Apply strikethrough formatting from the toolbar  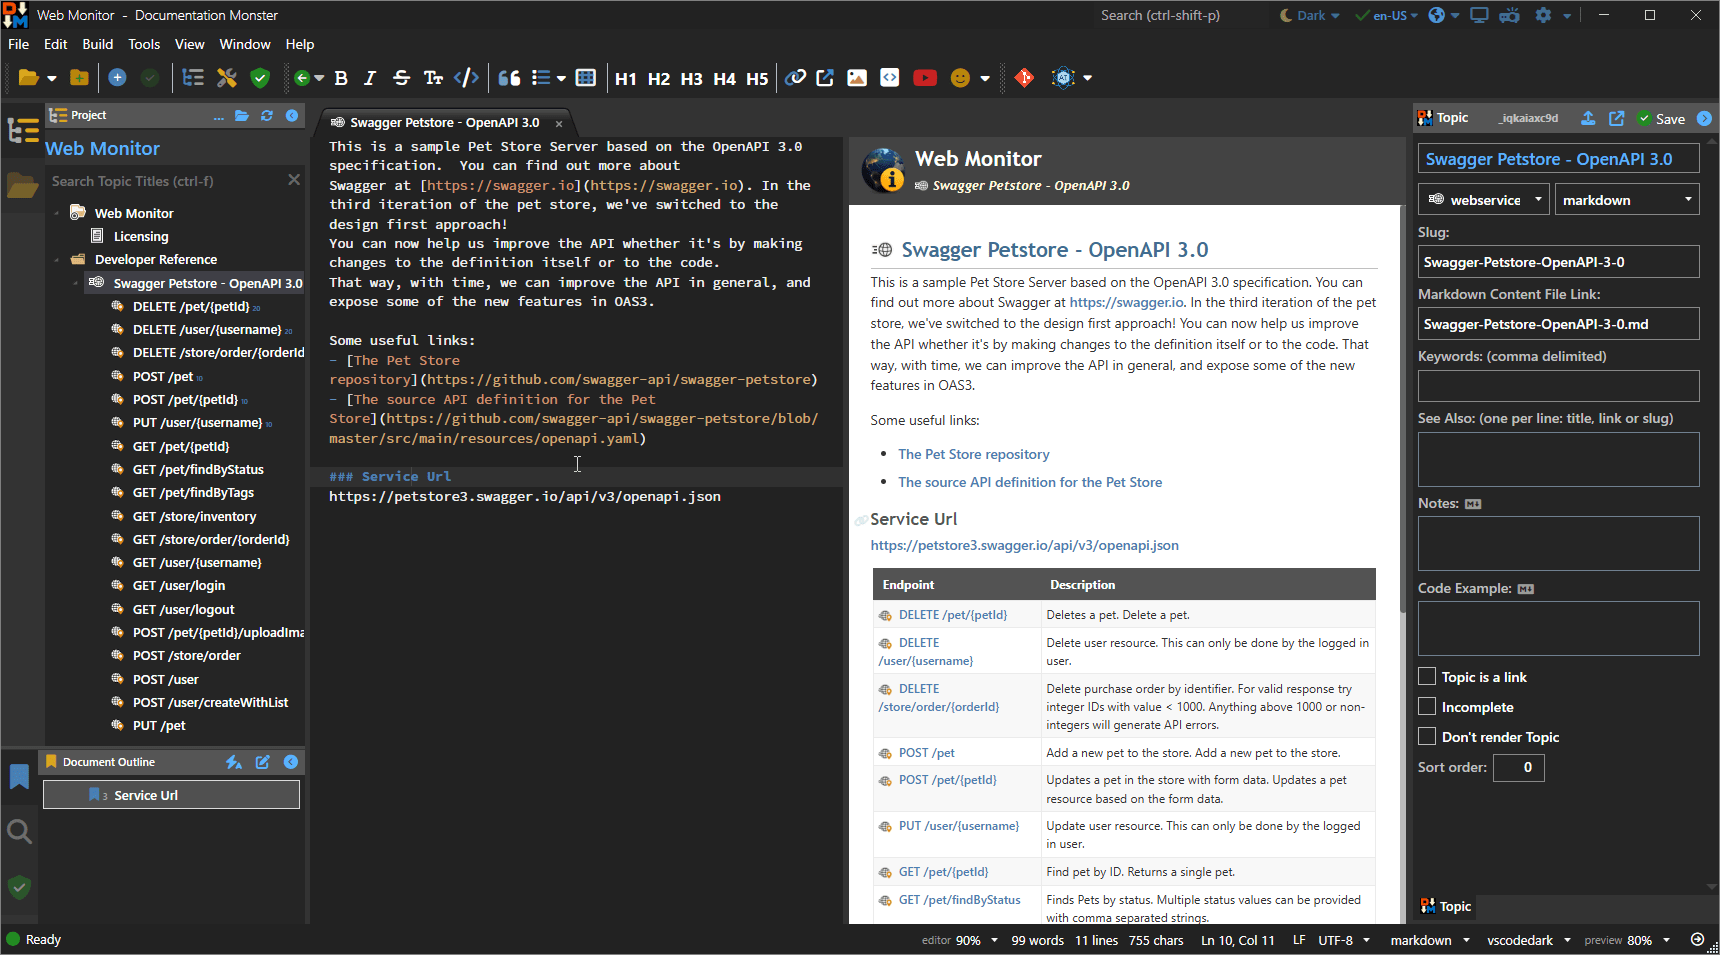[x=401, y=78]
